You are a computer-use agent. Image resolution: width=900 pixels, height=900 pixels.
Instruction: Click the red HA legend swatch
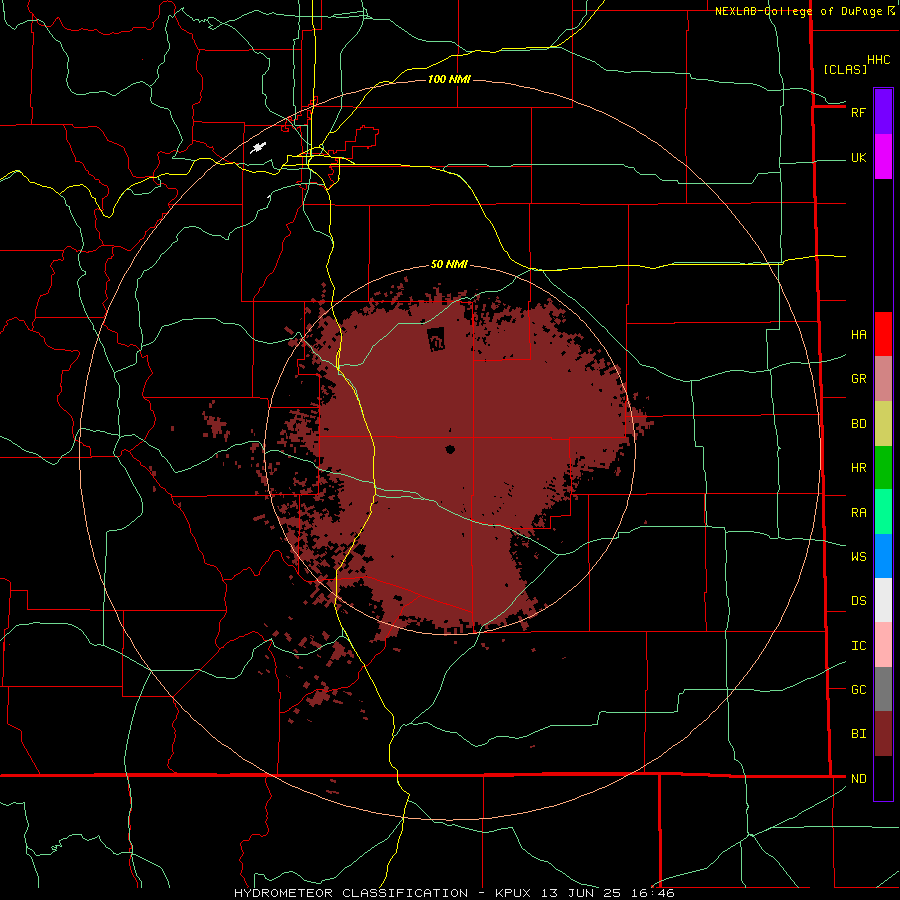pos(883,334)
